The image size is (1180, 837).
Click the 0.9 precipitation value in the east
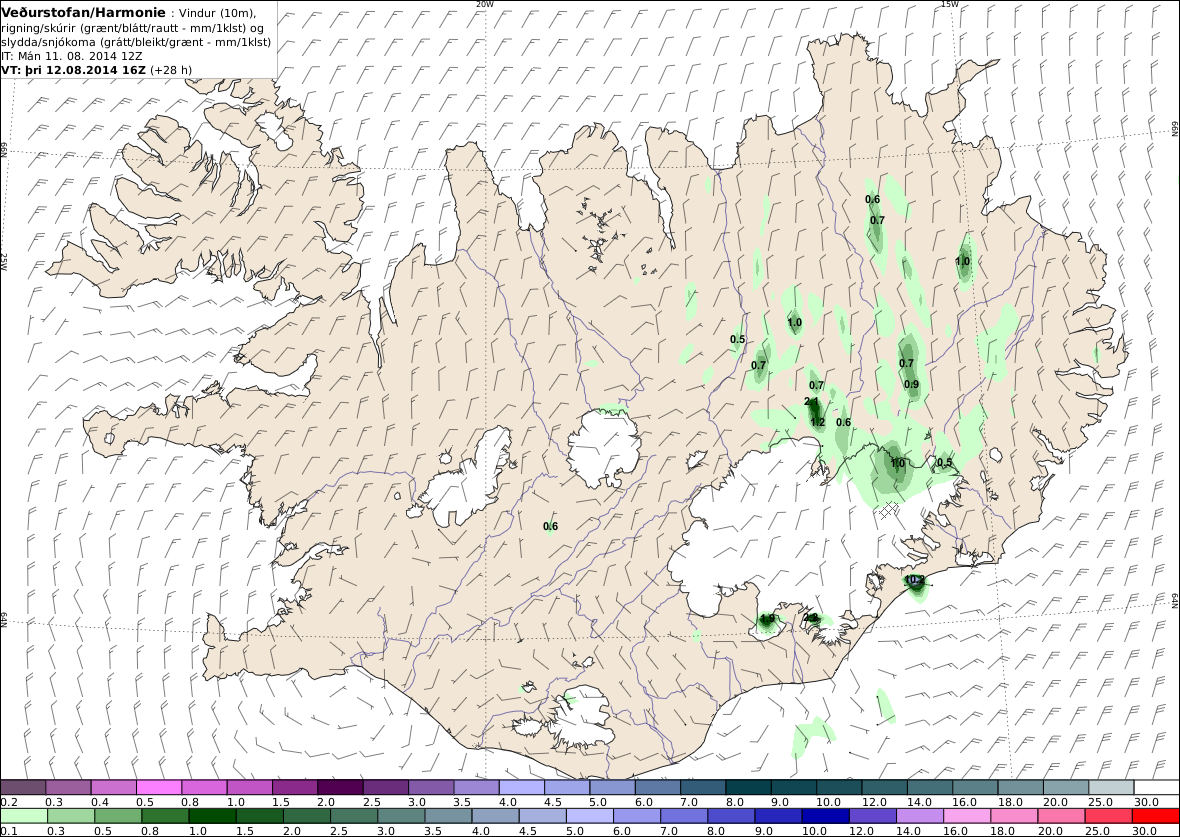click(911, 384)
